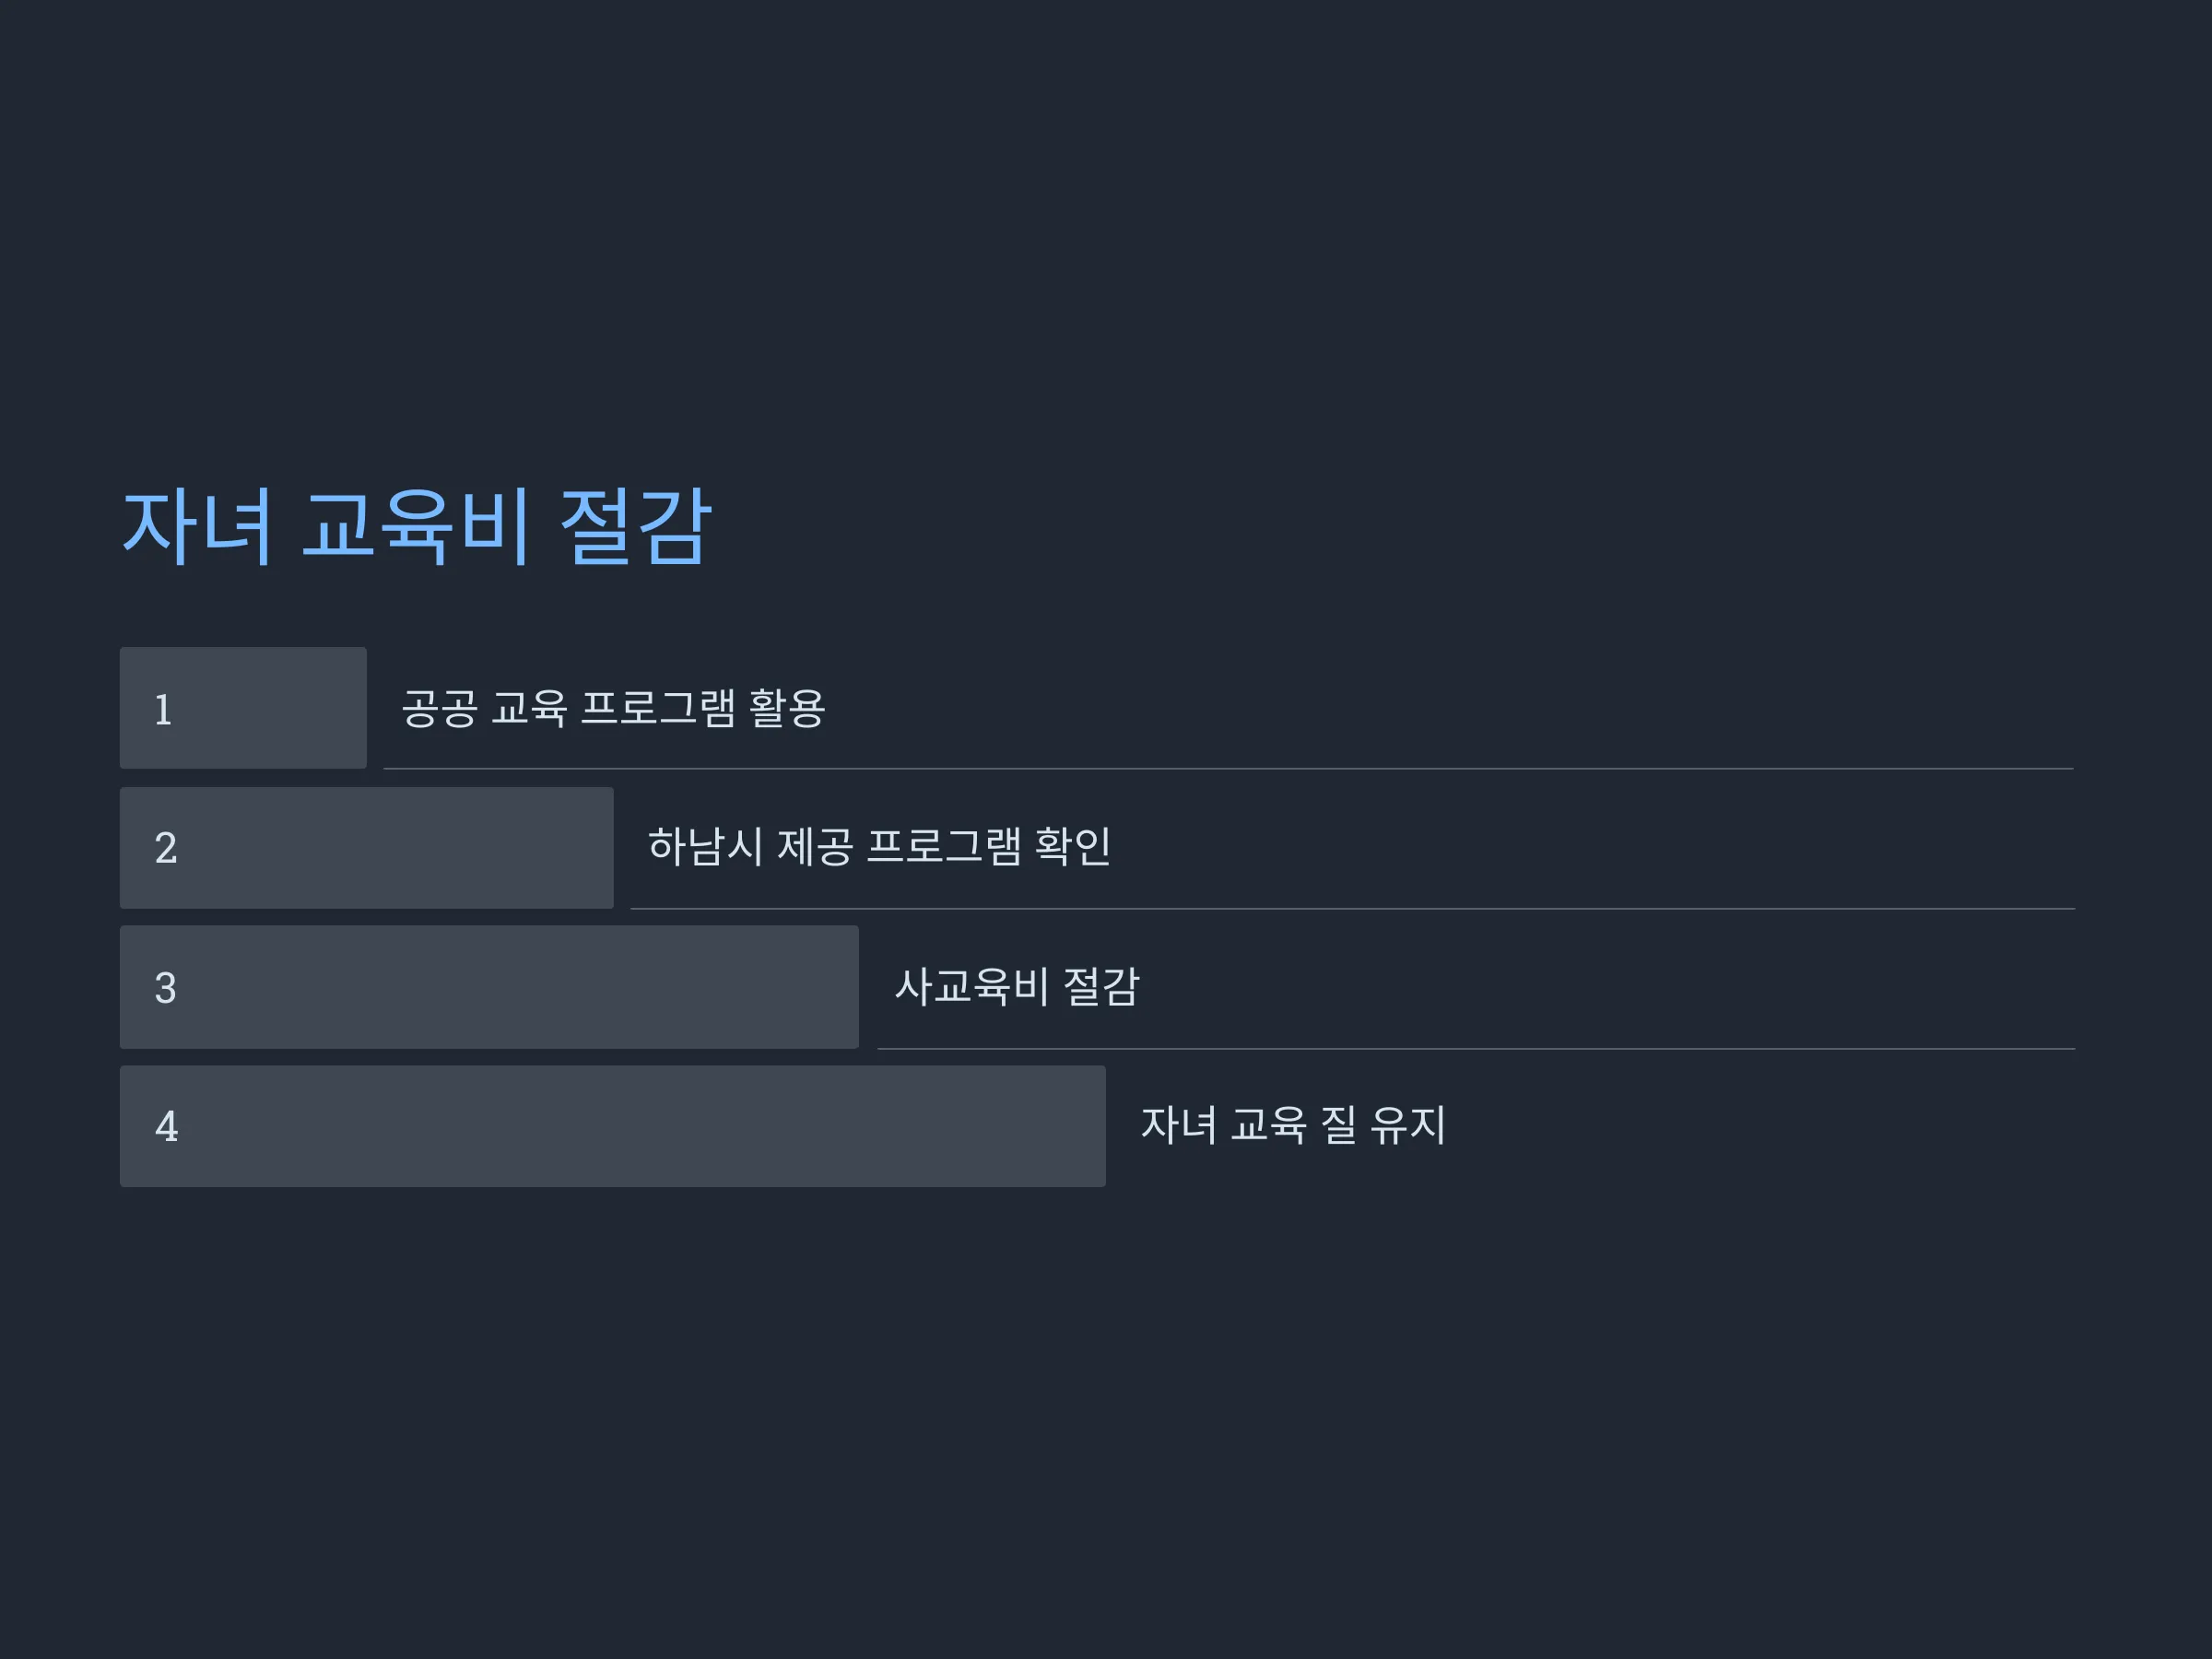Image resolution: width=2212 pixels, height=1659 pixels.
Task: Select the divider line under the 하남시 item
Action: [x=1353, y=909]
